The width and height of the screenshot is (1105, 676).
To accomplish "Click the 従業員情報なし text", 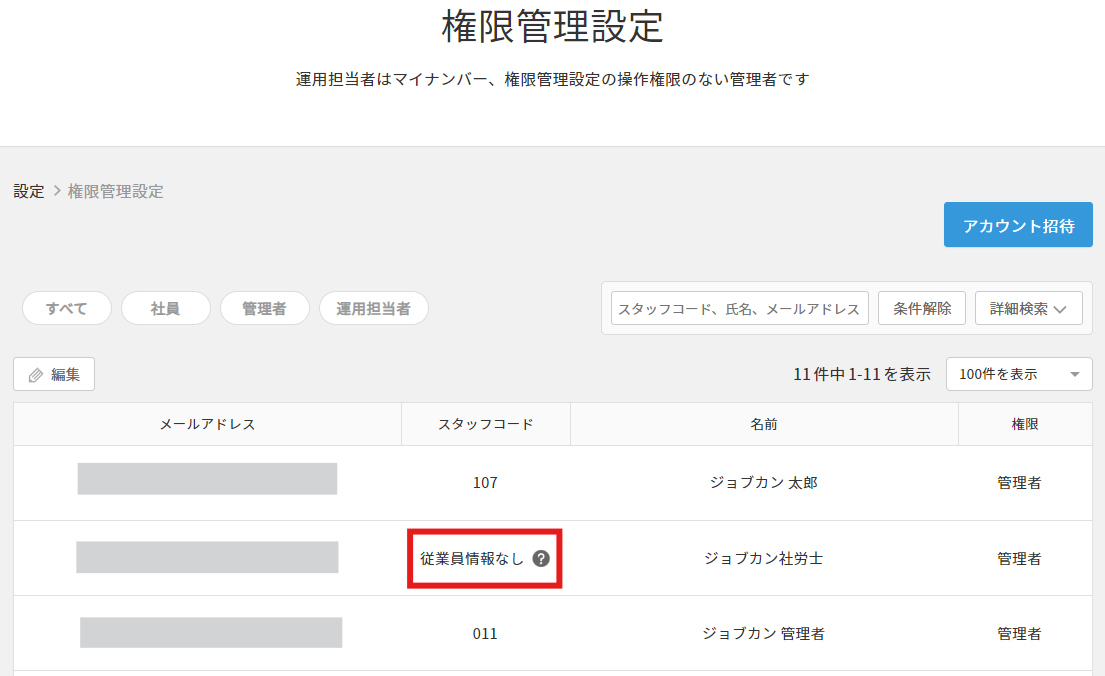I will 471,558.
